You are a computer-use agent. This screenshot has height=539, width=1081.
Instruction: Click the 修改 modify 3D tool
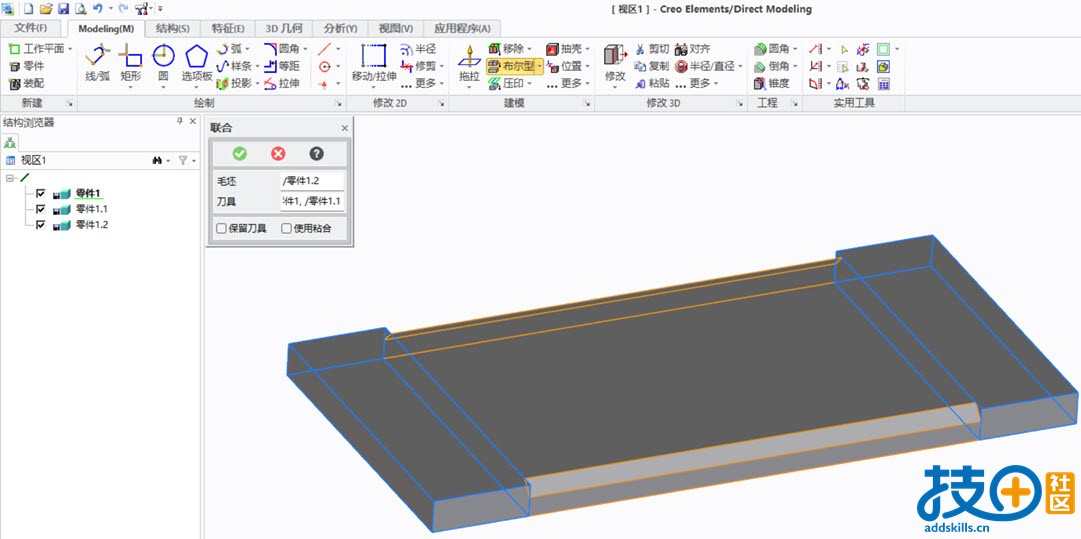click(614, 63)
